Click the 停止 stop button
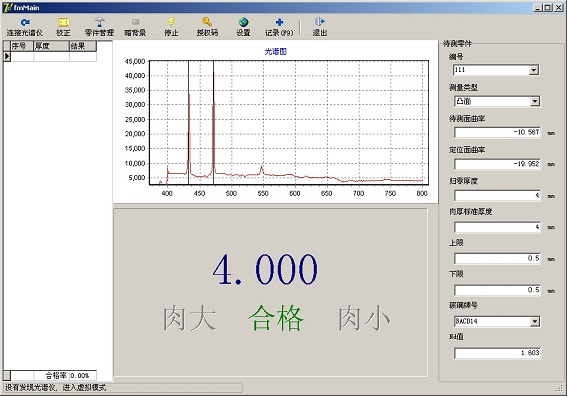The height and width of the screenshot is (396, 567). coord(171,27)
